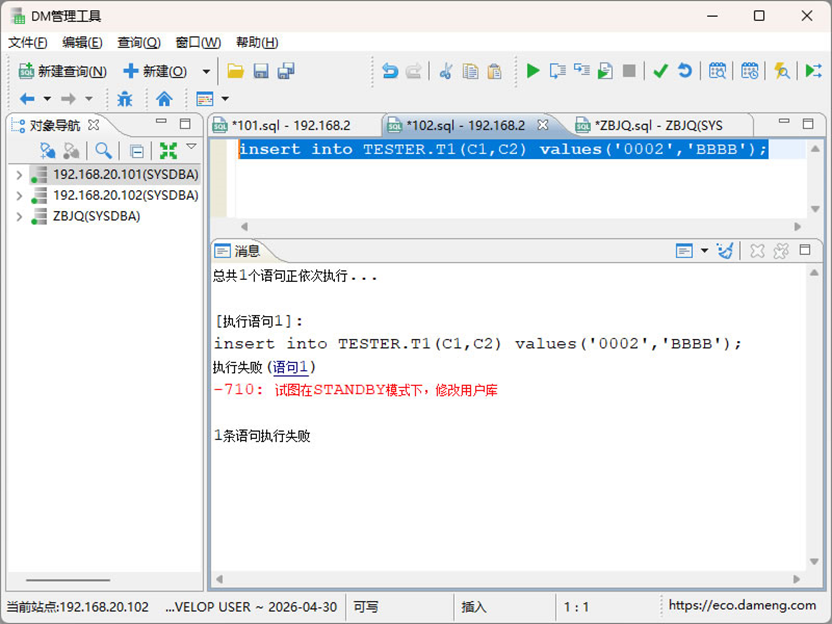This screenshot has width=832, height=624.
Task: Expand the 192.168.20.102(SYSDBA) node
Action: [x=19, y=196]
